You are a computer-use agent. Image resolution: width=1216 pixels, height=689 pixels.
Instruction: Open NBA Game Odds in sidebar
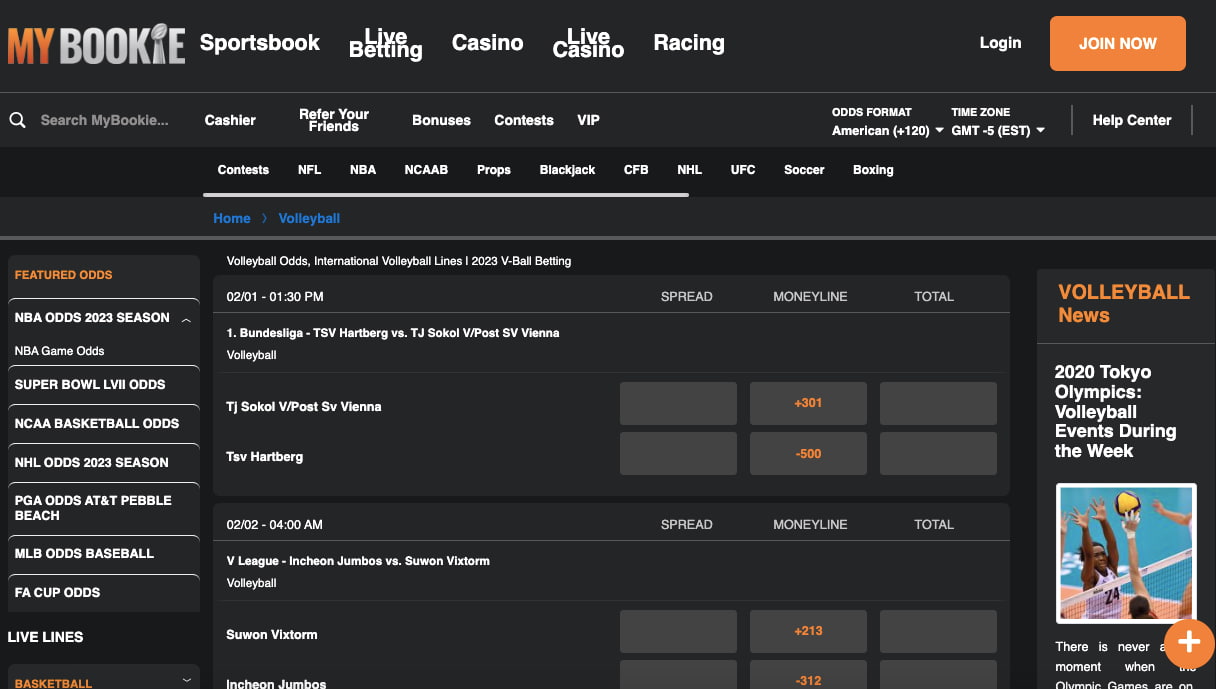(60, 351)
